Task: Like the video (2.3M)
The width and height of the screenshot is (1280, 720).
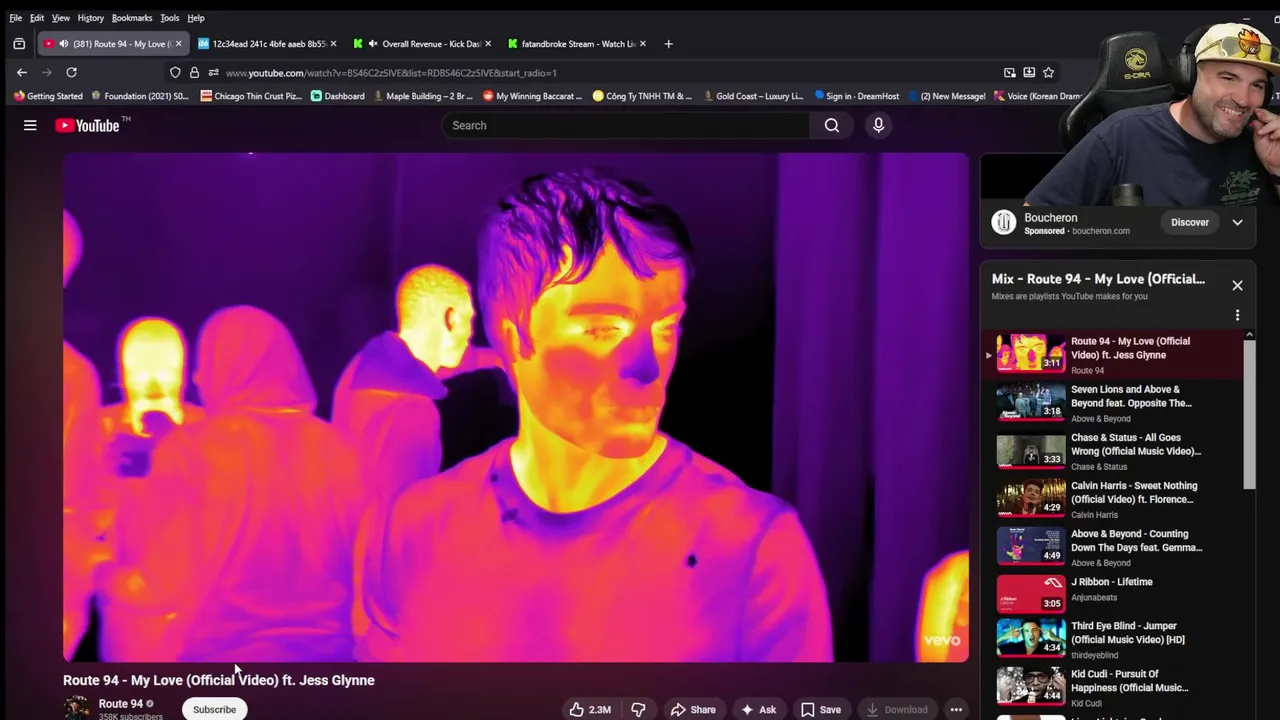Action: [590, 709]
